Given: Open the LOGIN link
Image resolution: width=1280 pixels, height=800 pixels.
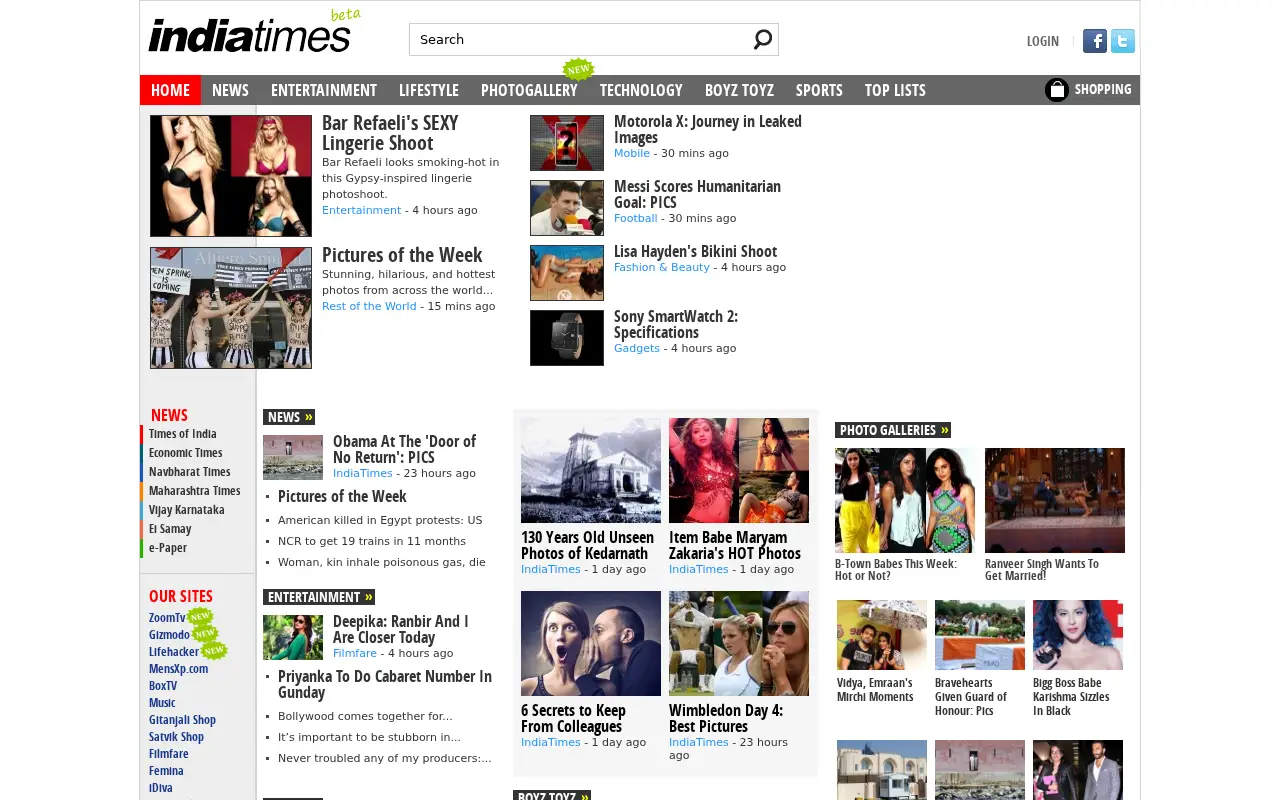Looking at the screenshot, I should pyautogui.click(x=1042, y=41).
